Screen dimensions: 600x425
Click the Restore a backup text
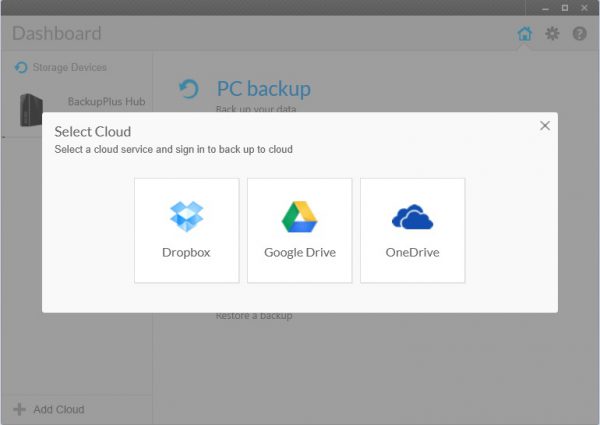254,316
